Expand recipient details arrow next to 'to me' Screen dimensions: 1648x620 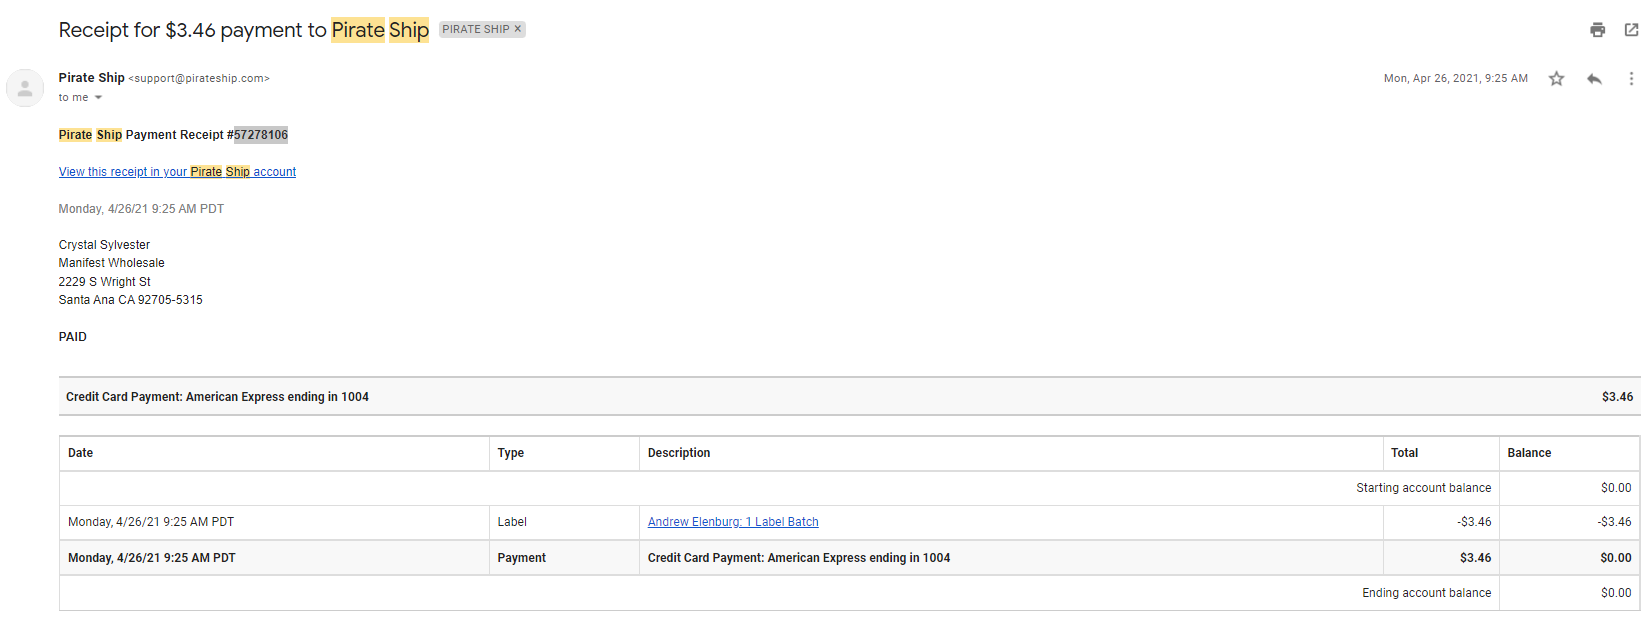(98, 98)
